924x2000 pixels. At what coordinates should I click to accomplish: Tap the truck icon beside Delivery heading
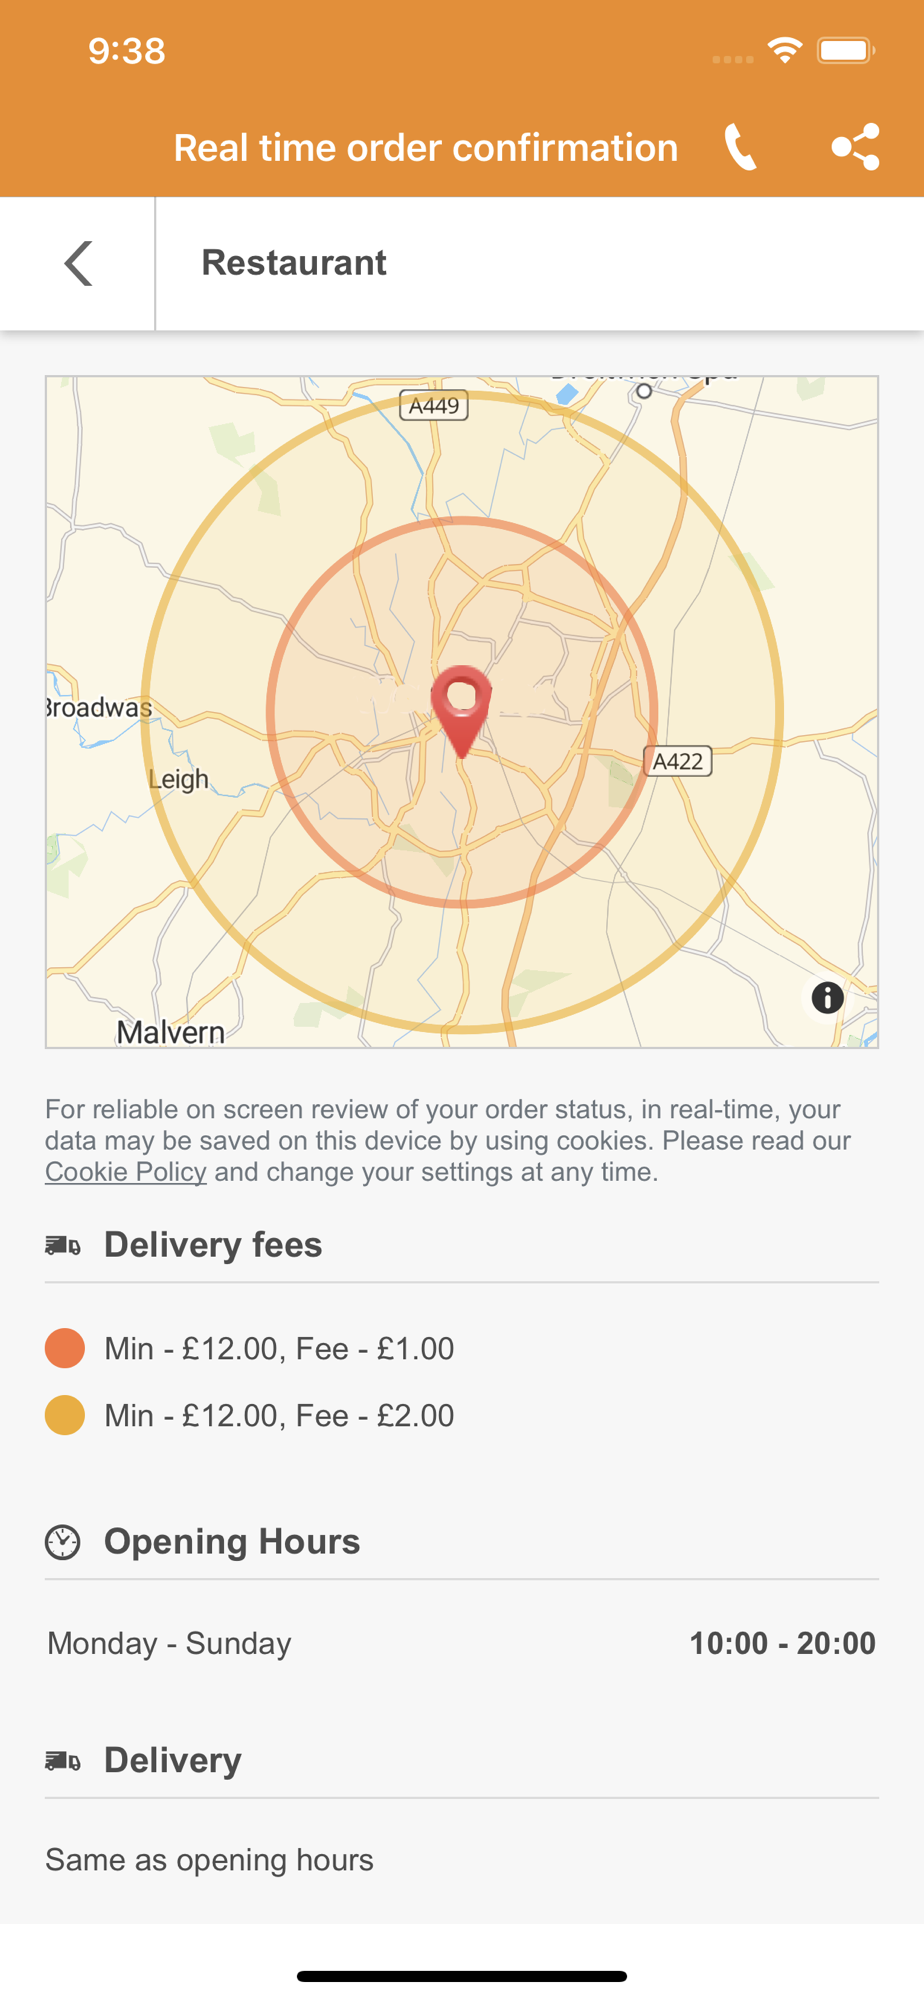tap(63, 1760)
